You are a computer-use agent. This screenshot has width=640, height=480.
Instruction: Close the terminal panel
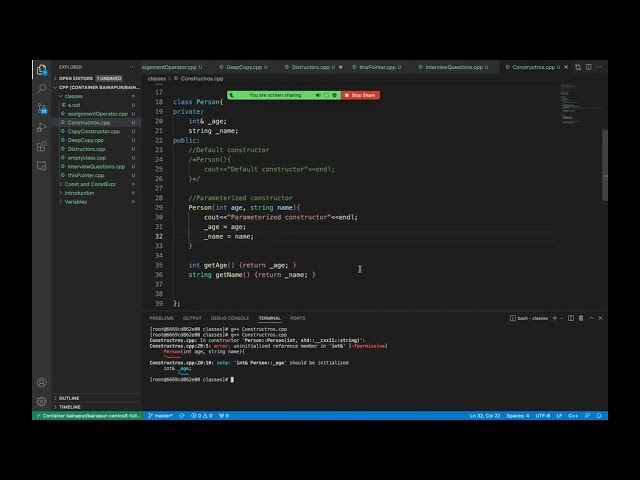(600, 318)
